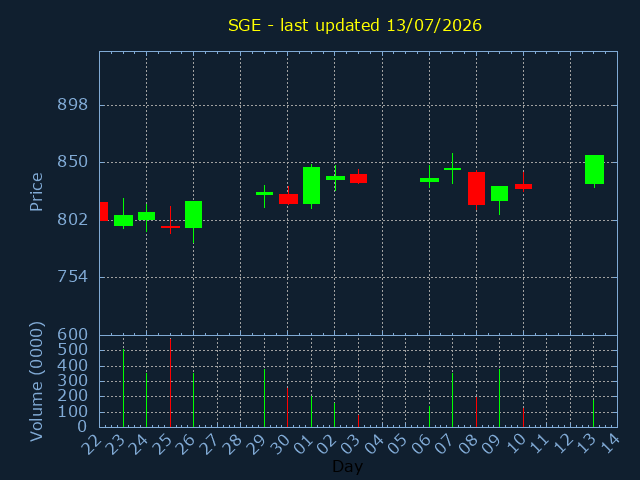Click the tall green candle on day 01
Viewport: 640px width, 480px height.
click(x=311, y=185)
